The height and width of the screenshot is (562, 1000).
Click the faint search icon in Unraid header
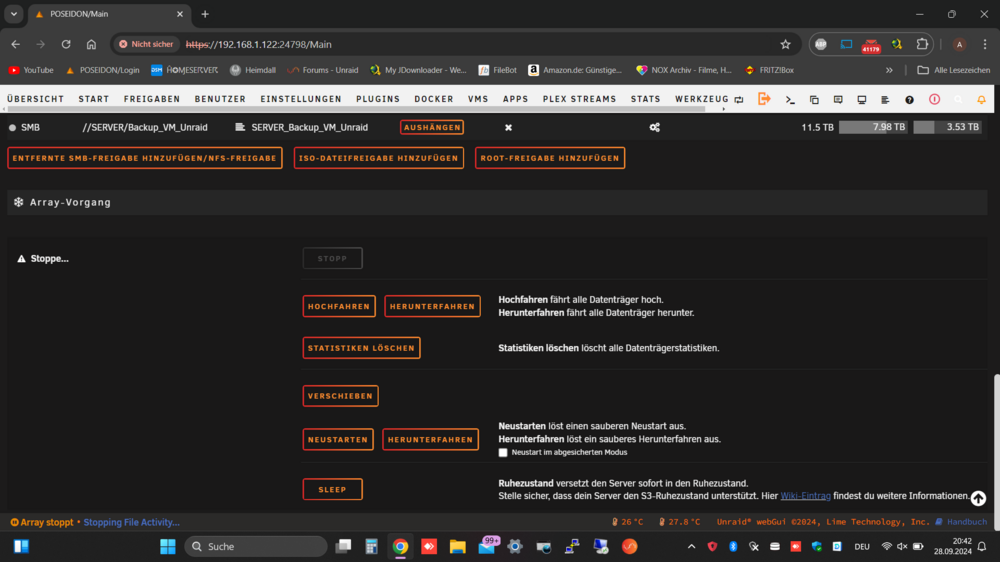tap(958, 100)
